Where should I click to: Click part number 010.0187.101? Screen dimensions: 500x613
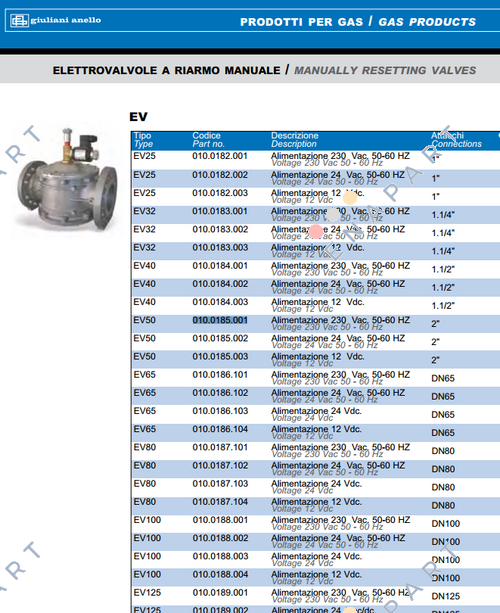(220, 447)
